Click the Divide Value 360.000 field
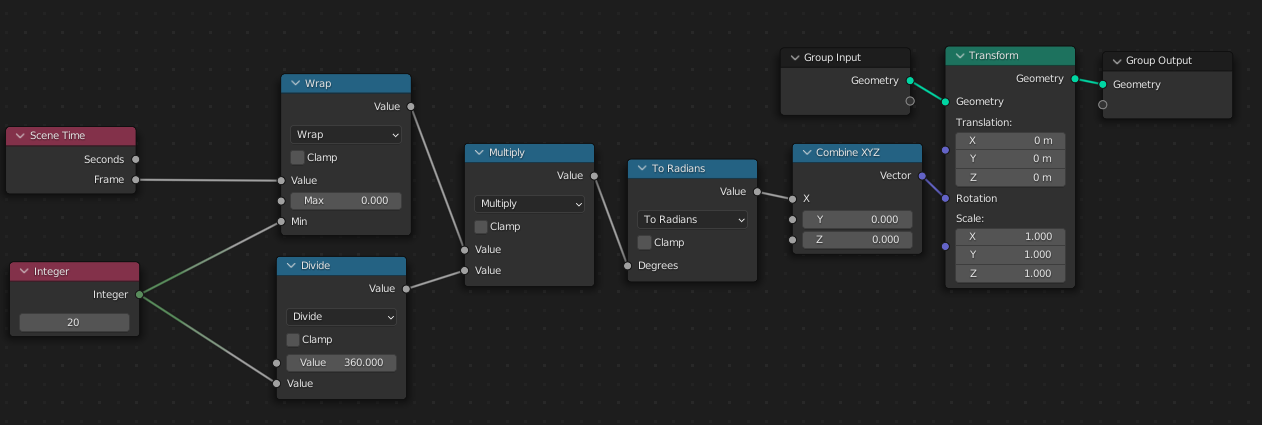 coord(342,362)
